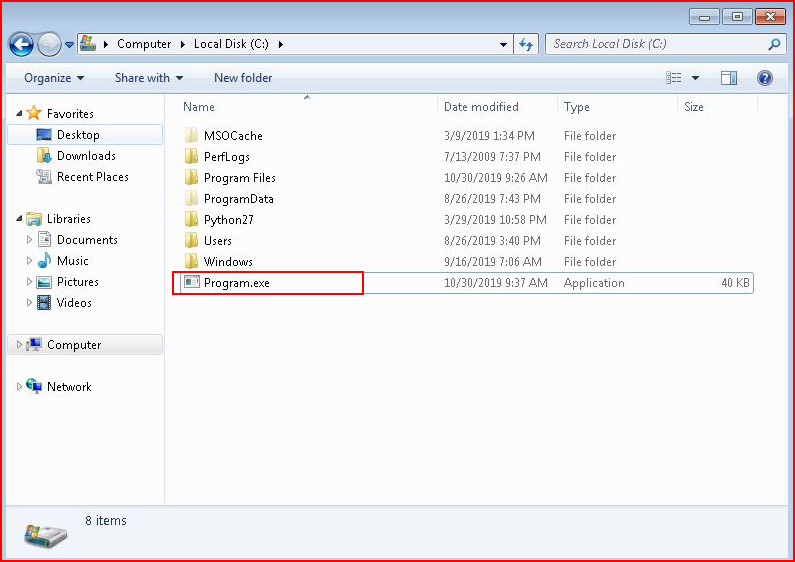The image size is (795, 562).
Task: Open the view options dropdown arrow
Action: pyautogui.click(x=696, y=78)
